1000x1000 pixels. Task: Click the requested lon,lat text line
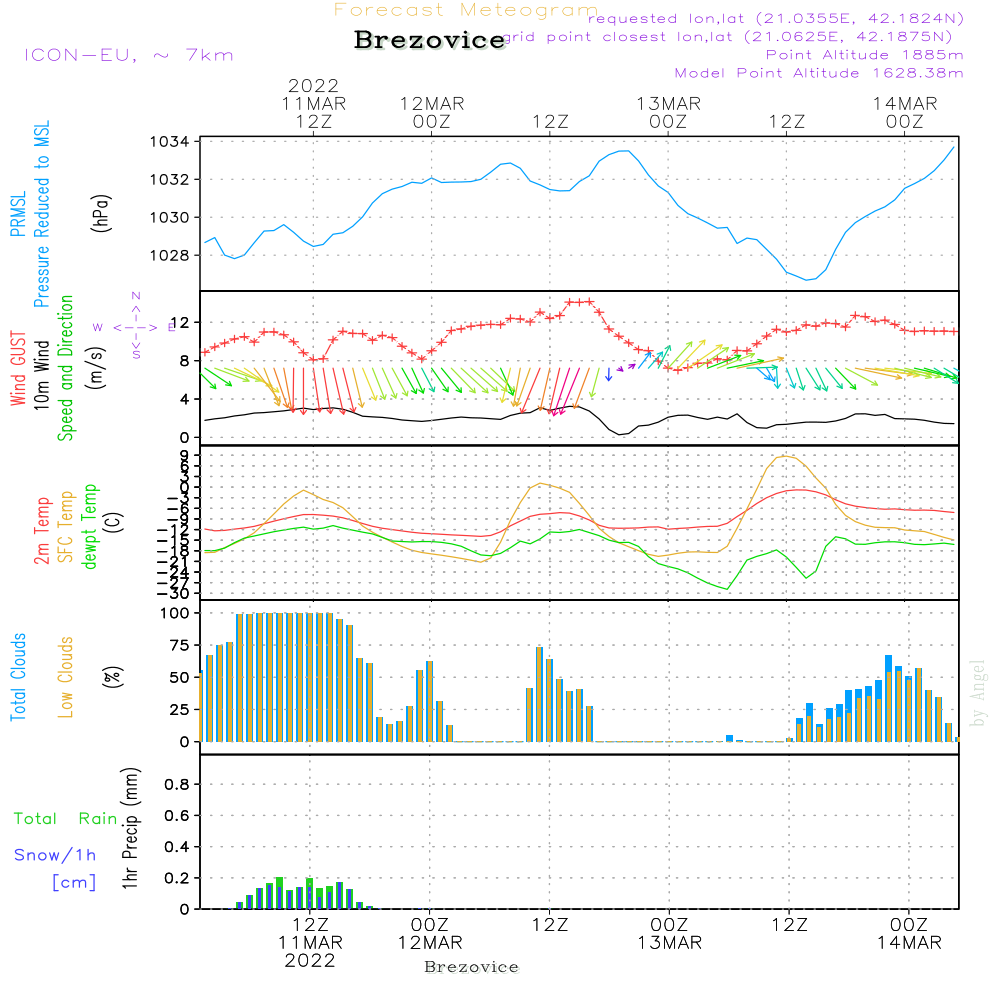pyautogui.click(x=776, y=19)
